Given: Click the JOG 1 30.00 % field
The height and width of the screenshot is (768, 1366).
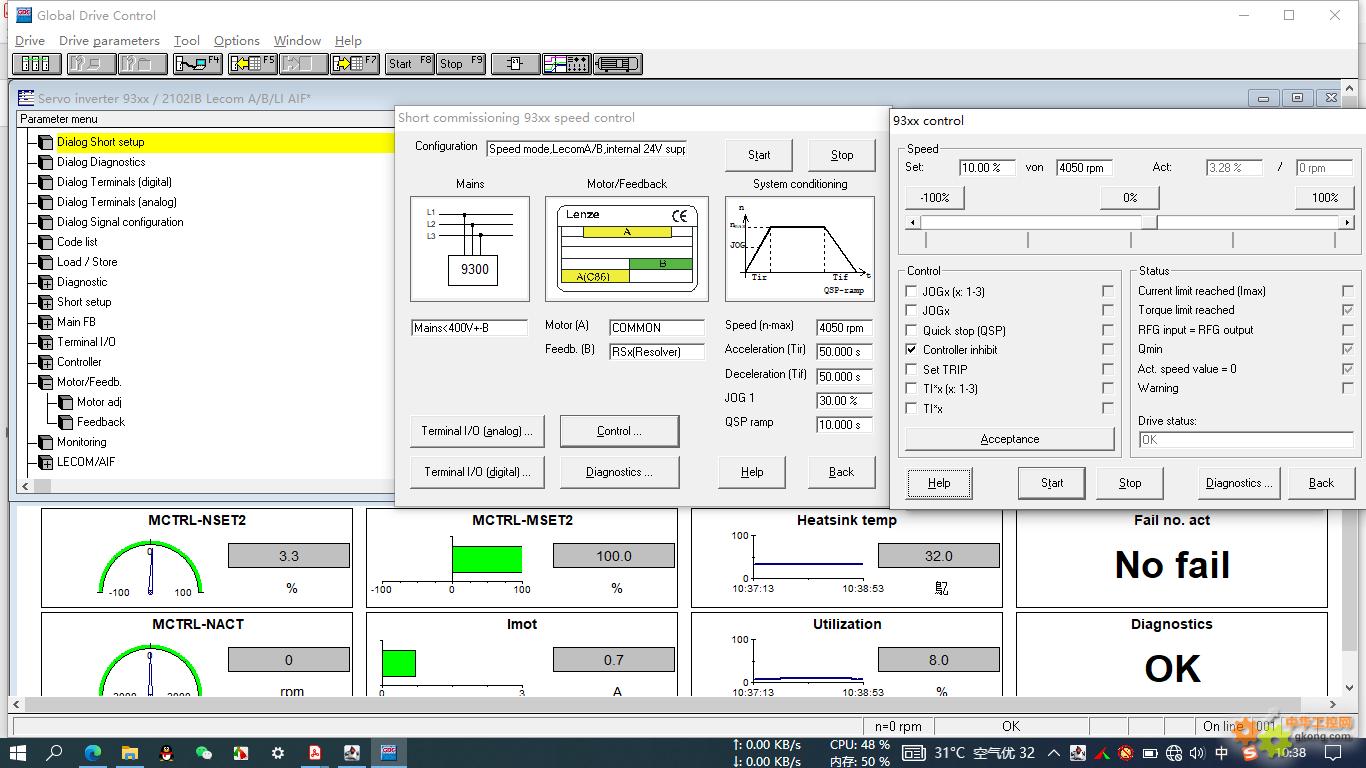Looking at the screenshot, I should click(844, 400).
